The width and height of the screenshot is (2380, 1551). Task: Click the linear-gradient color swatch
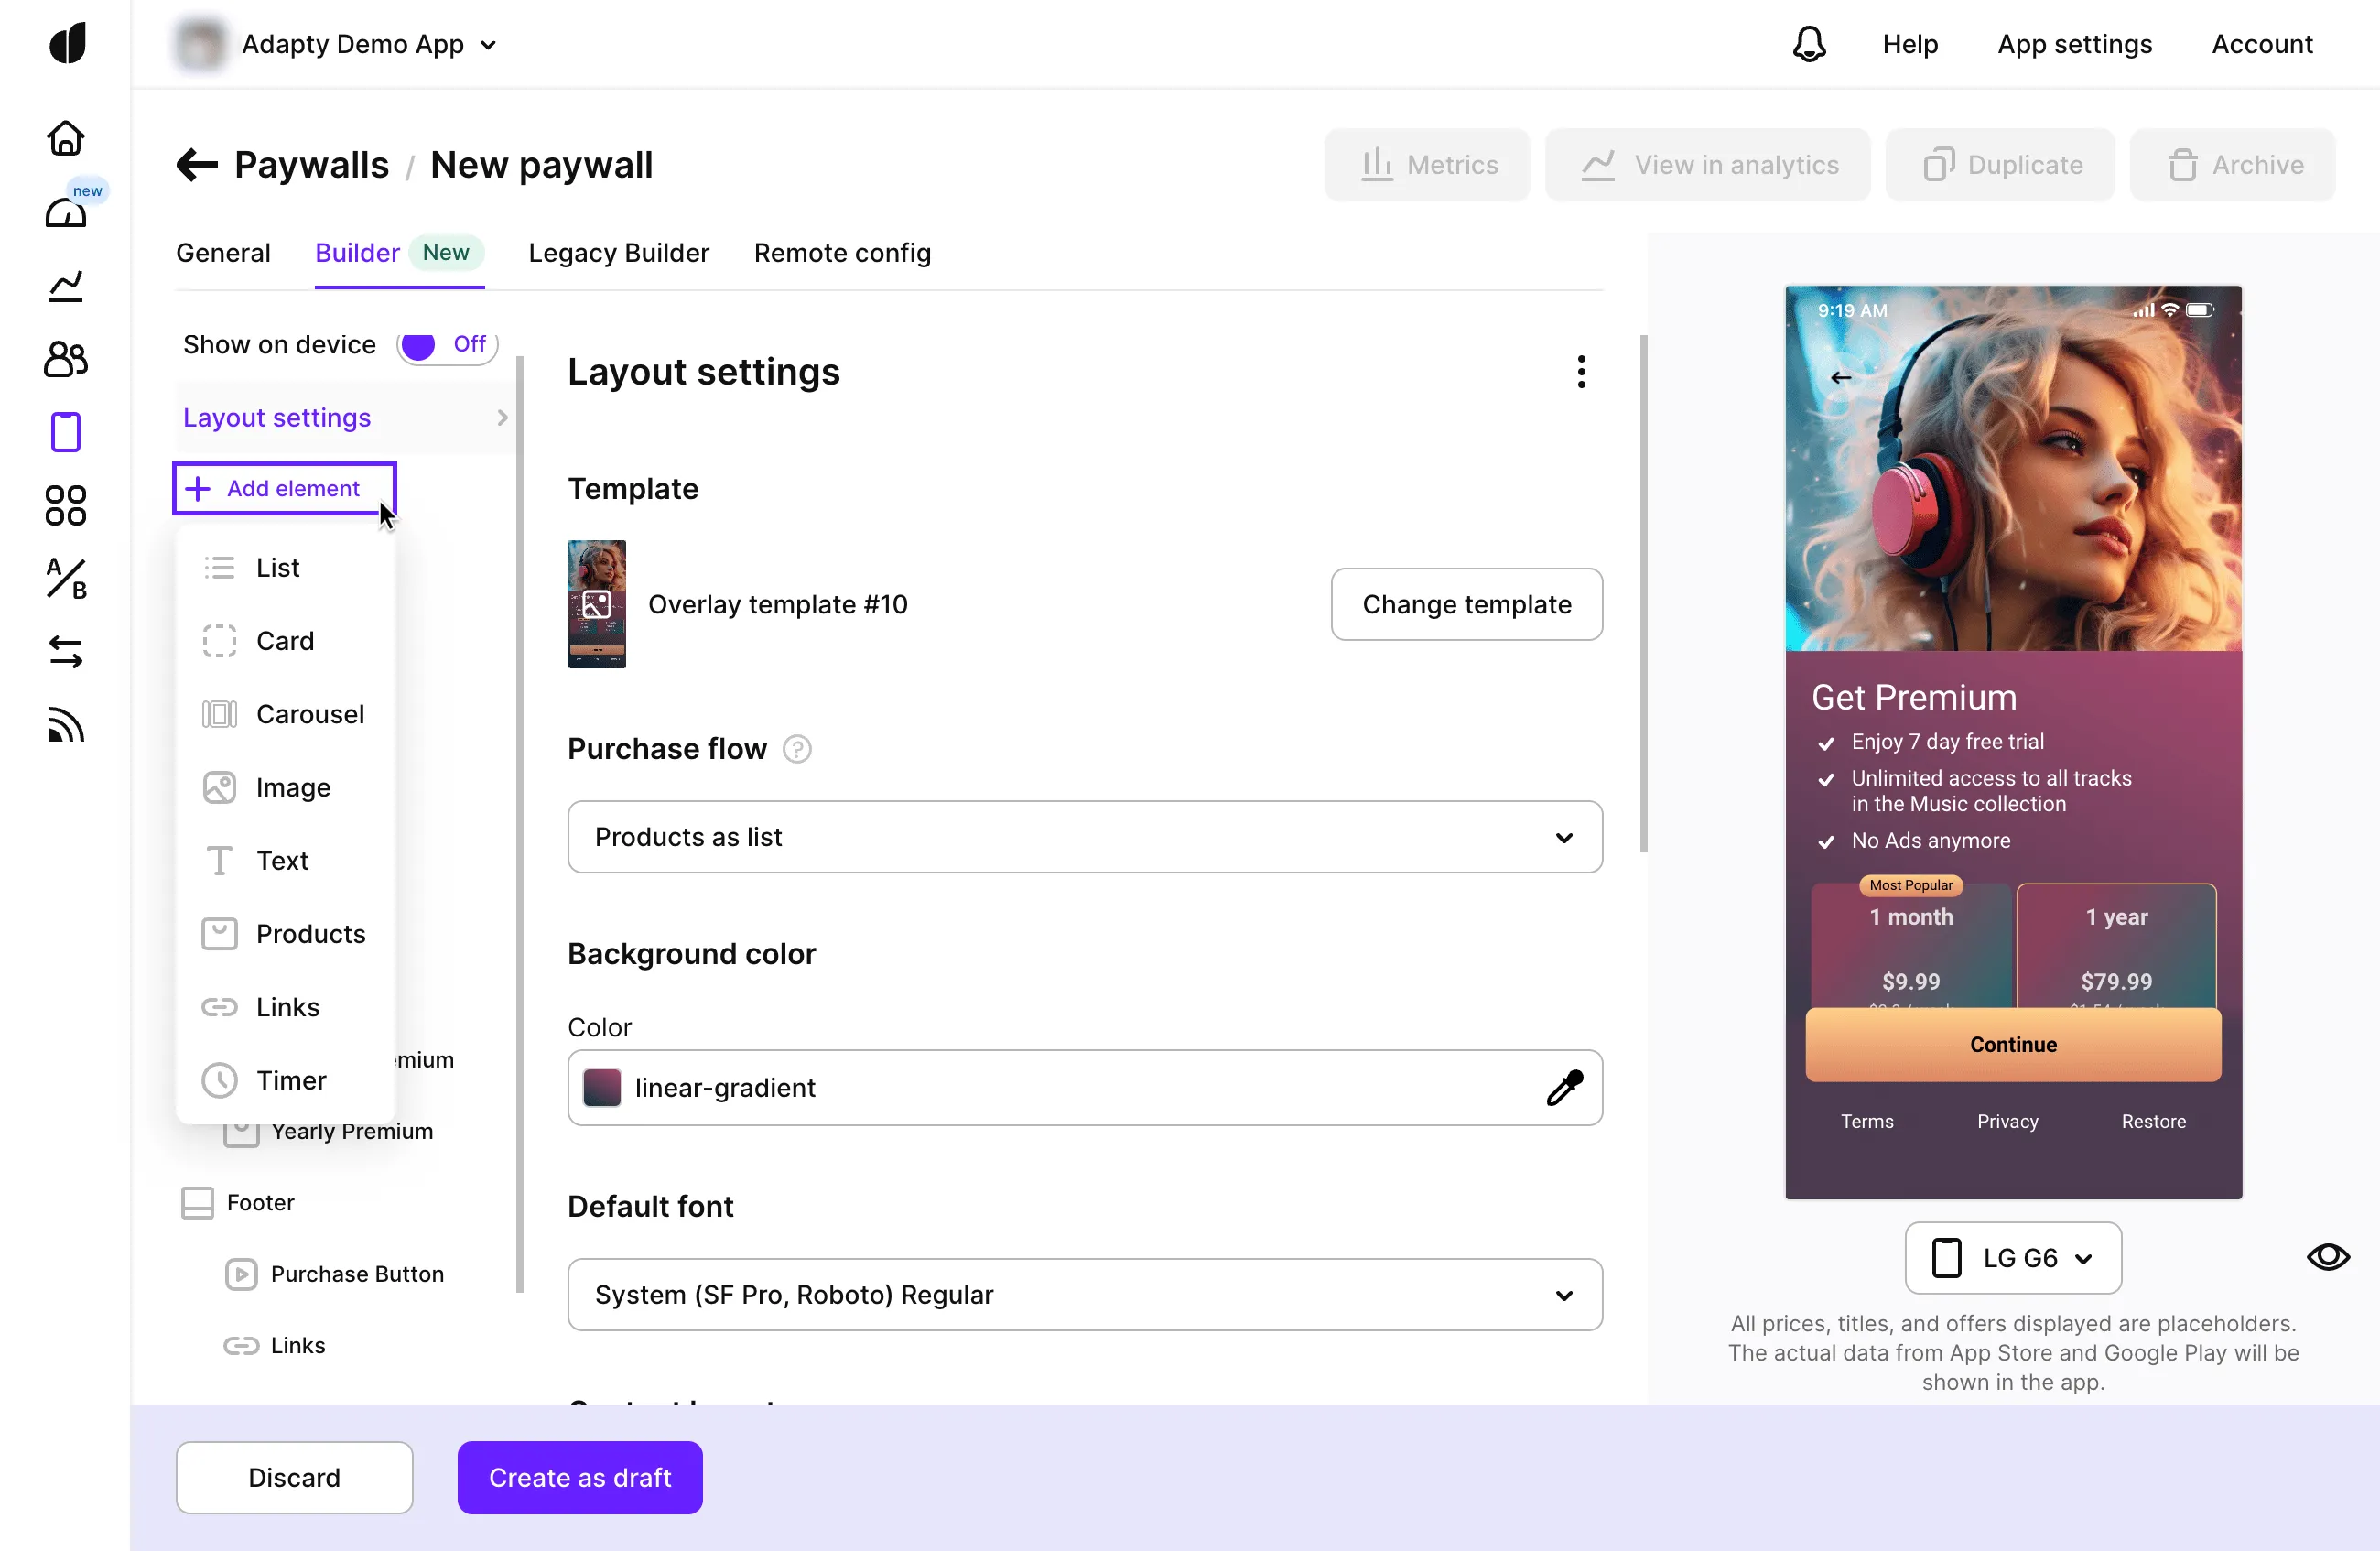click(602, 1088)
